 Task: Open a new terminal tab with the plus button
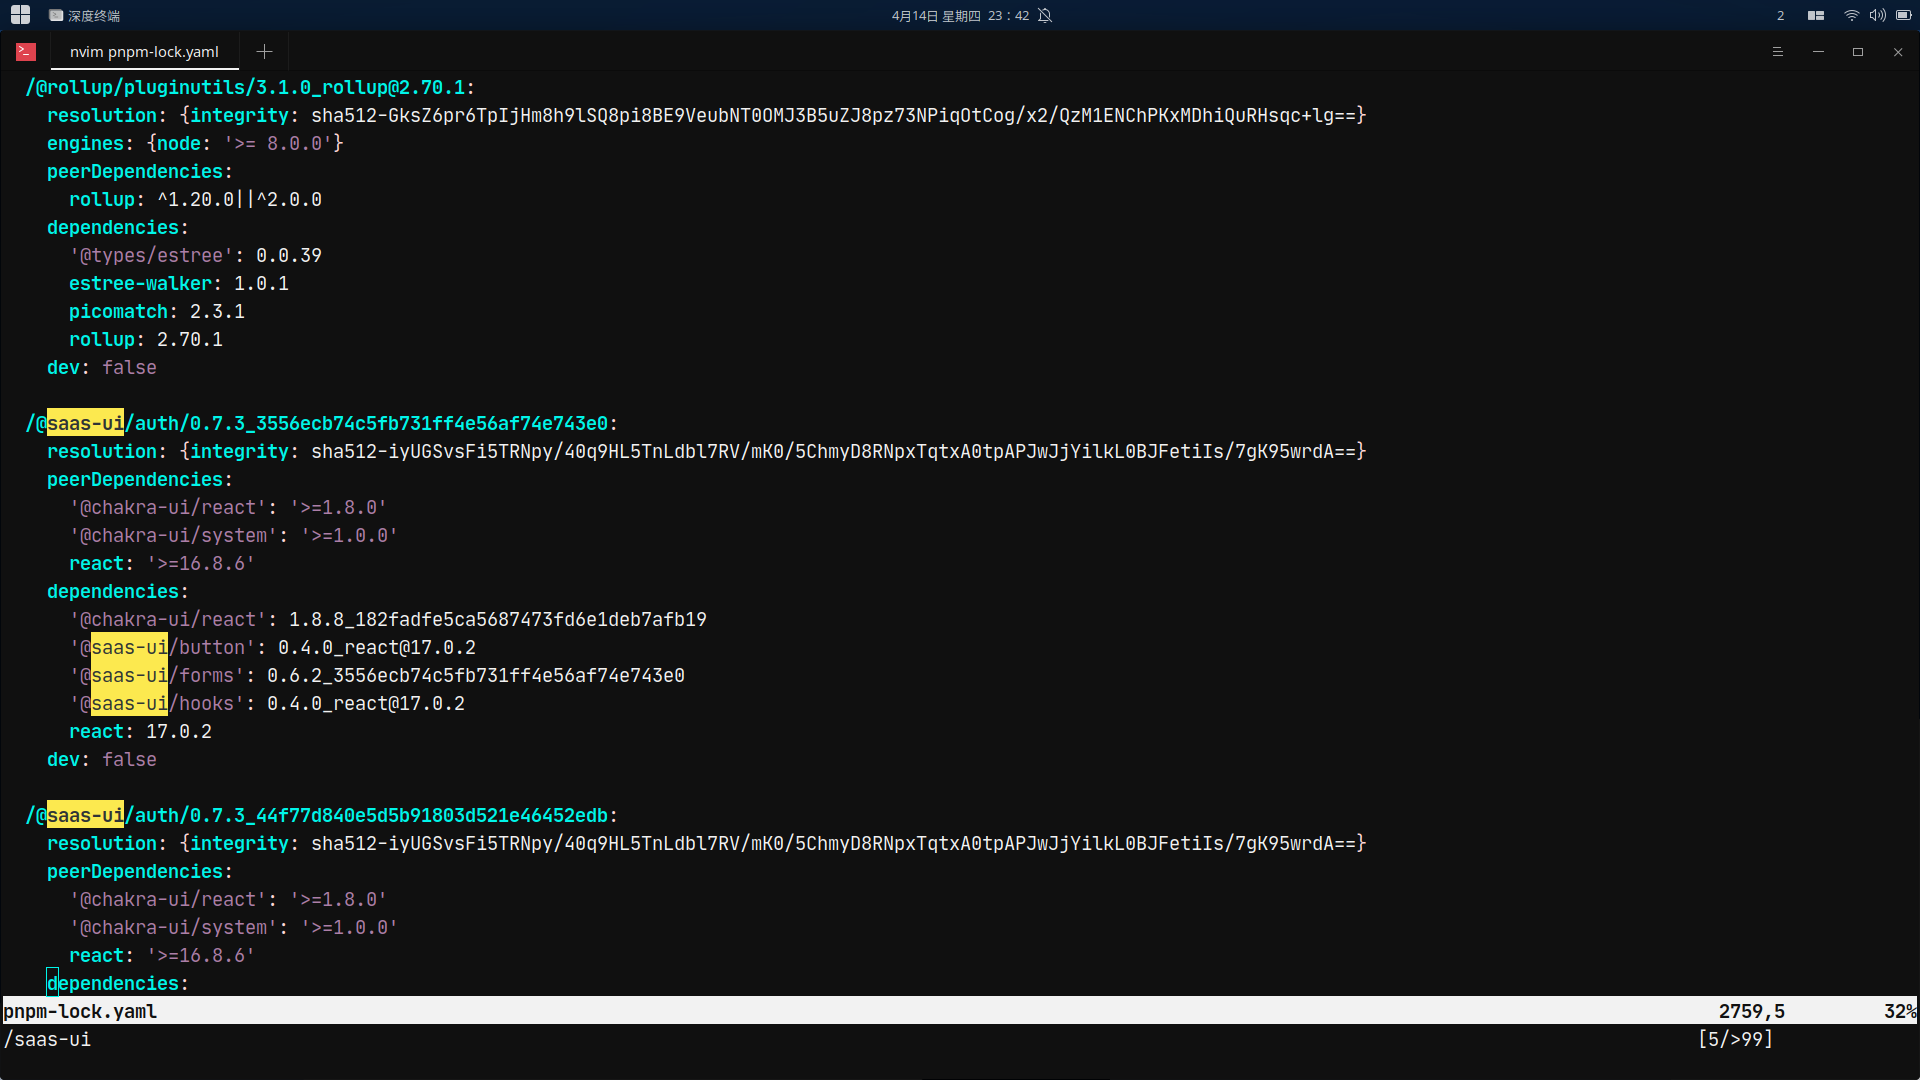pos(263,51)
